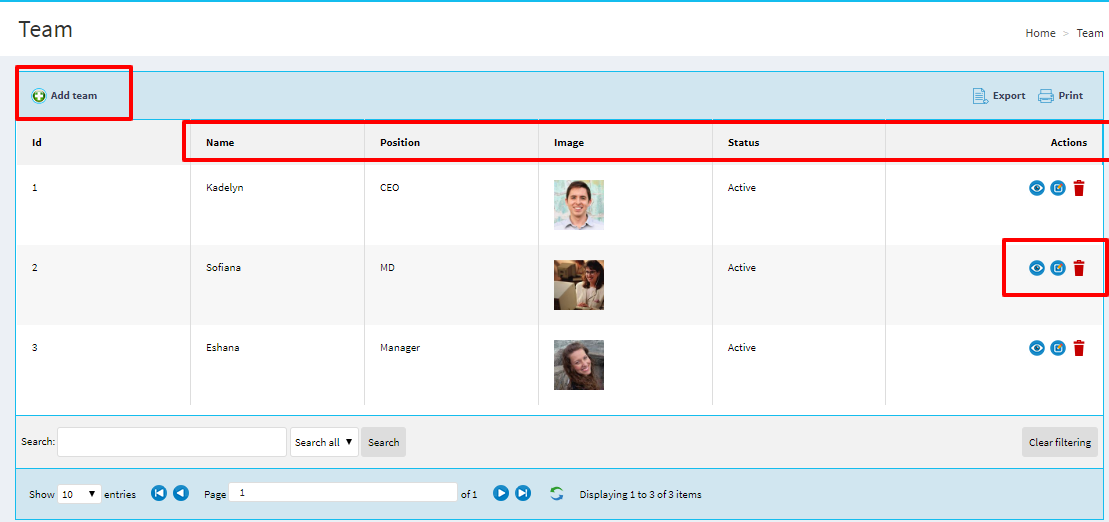Sort table by Name column header
1109x522 pixels.
220,142
